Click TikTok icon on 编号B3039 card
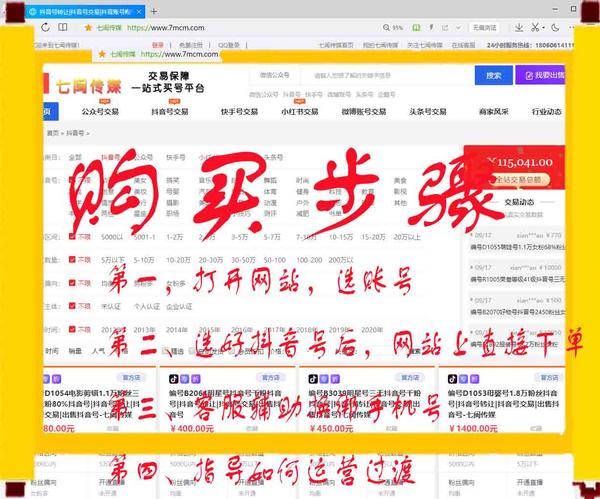 pyautogui.click(x=313, y=379)
